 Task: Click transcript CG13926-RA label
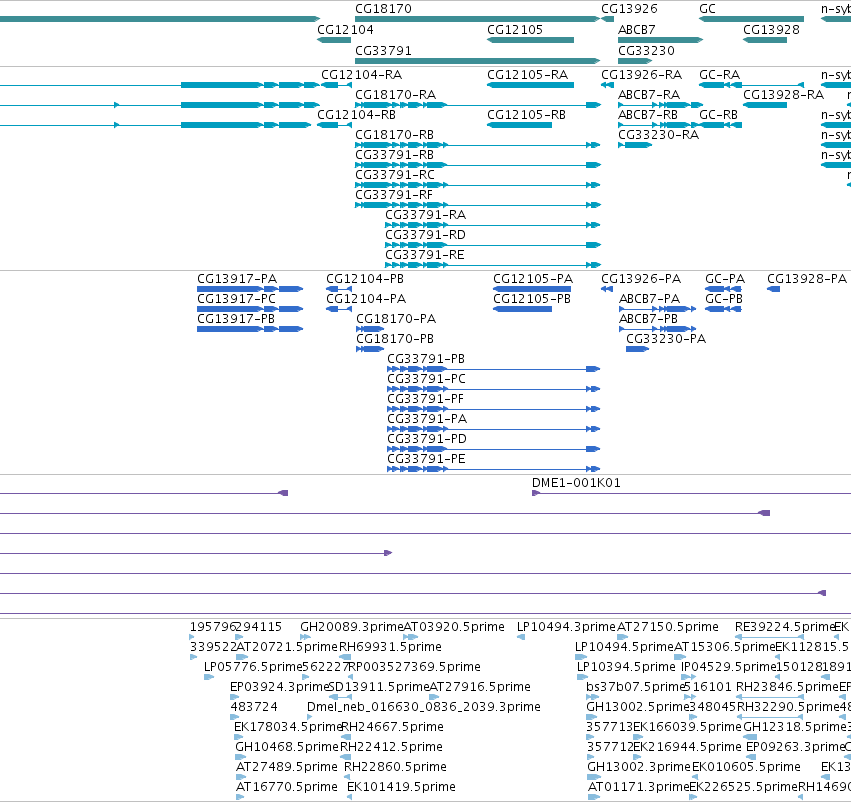[642, 74]
